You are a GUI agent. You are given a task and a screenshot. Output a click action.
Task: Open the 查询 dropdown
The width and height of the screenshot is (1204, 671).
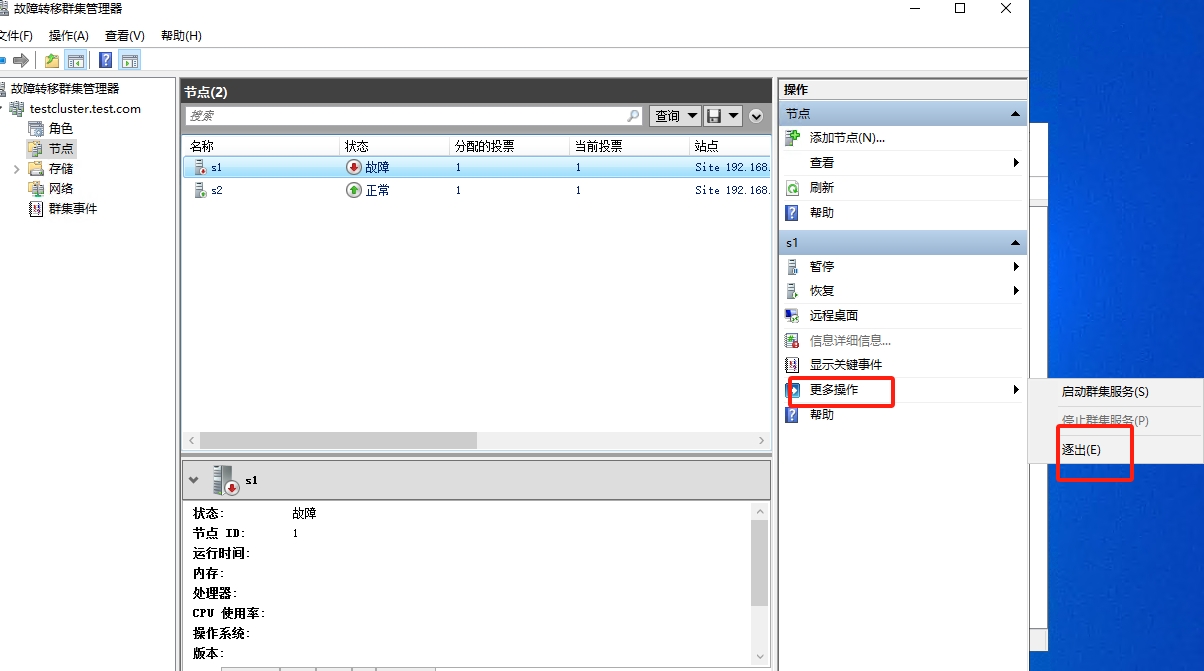[x=675, y=116]
